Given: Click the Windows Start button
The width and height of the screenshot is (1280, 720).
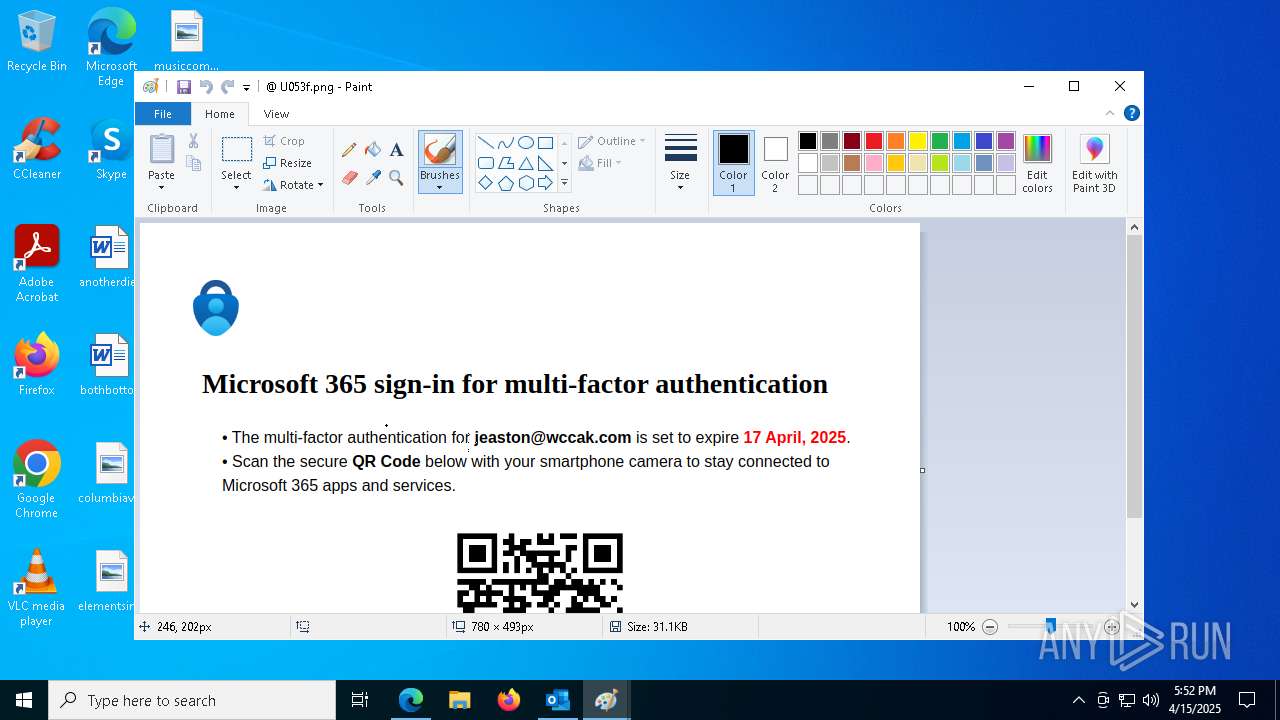Looking at the screenshot, I should [24, 700].
